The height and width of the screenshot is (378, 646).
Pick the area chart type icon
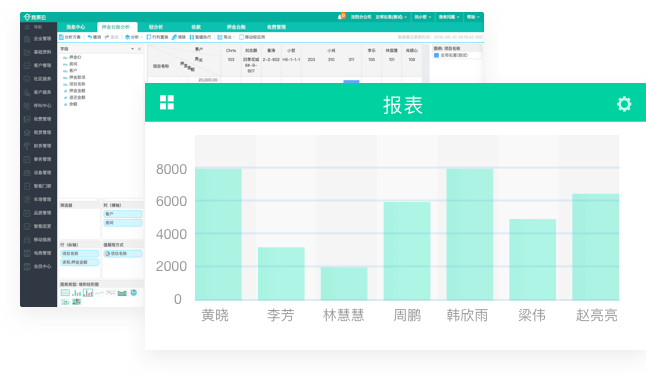[x=122, y=293]
